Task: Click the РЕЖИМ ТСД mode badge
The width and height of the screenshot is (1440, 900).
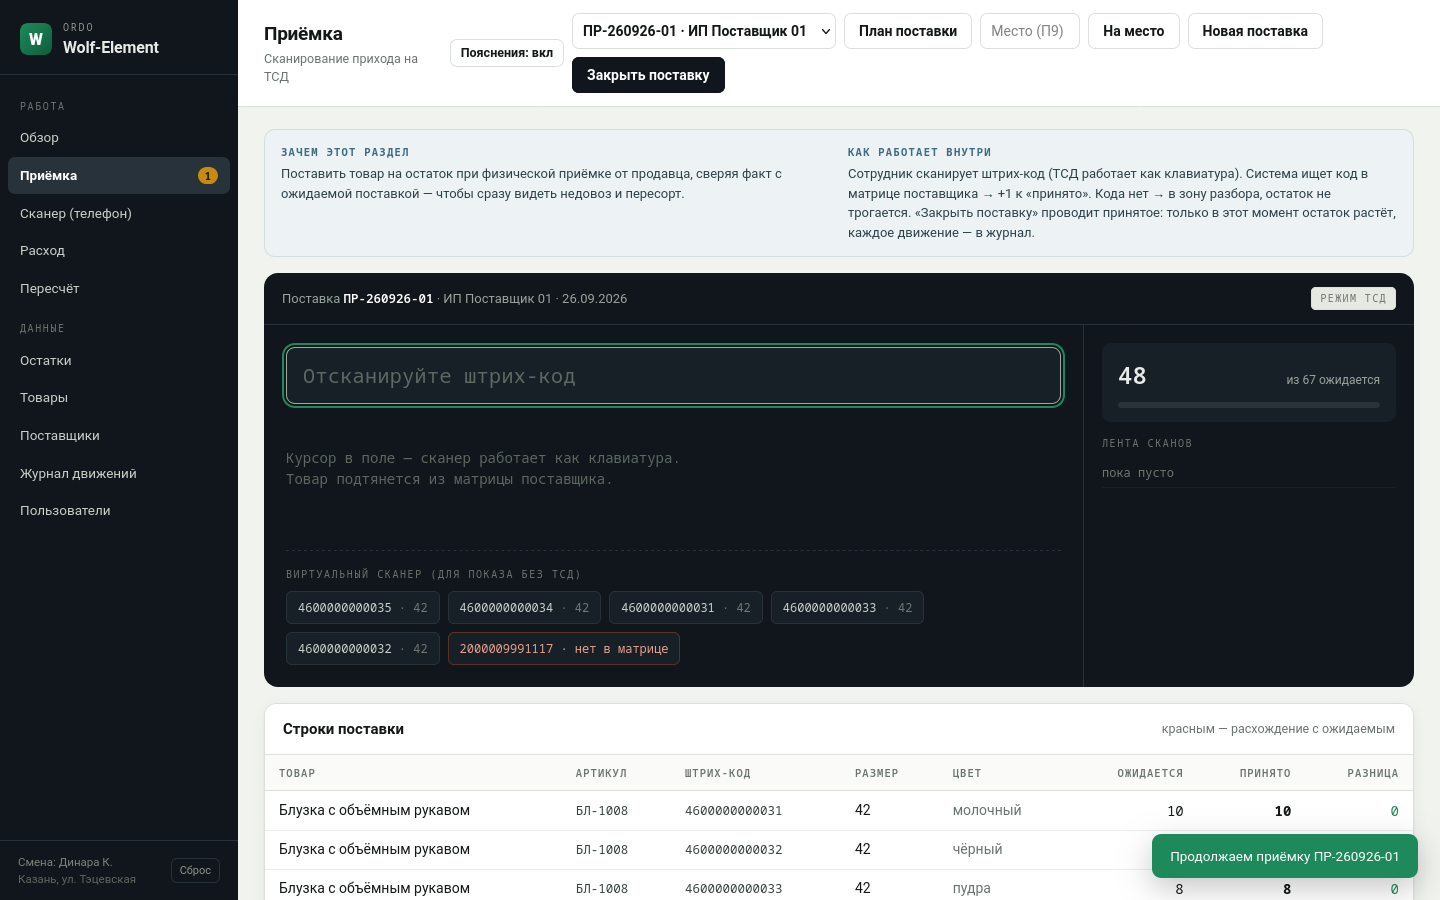Action: coord(1353,298)
